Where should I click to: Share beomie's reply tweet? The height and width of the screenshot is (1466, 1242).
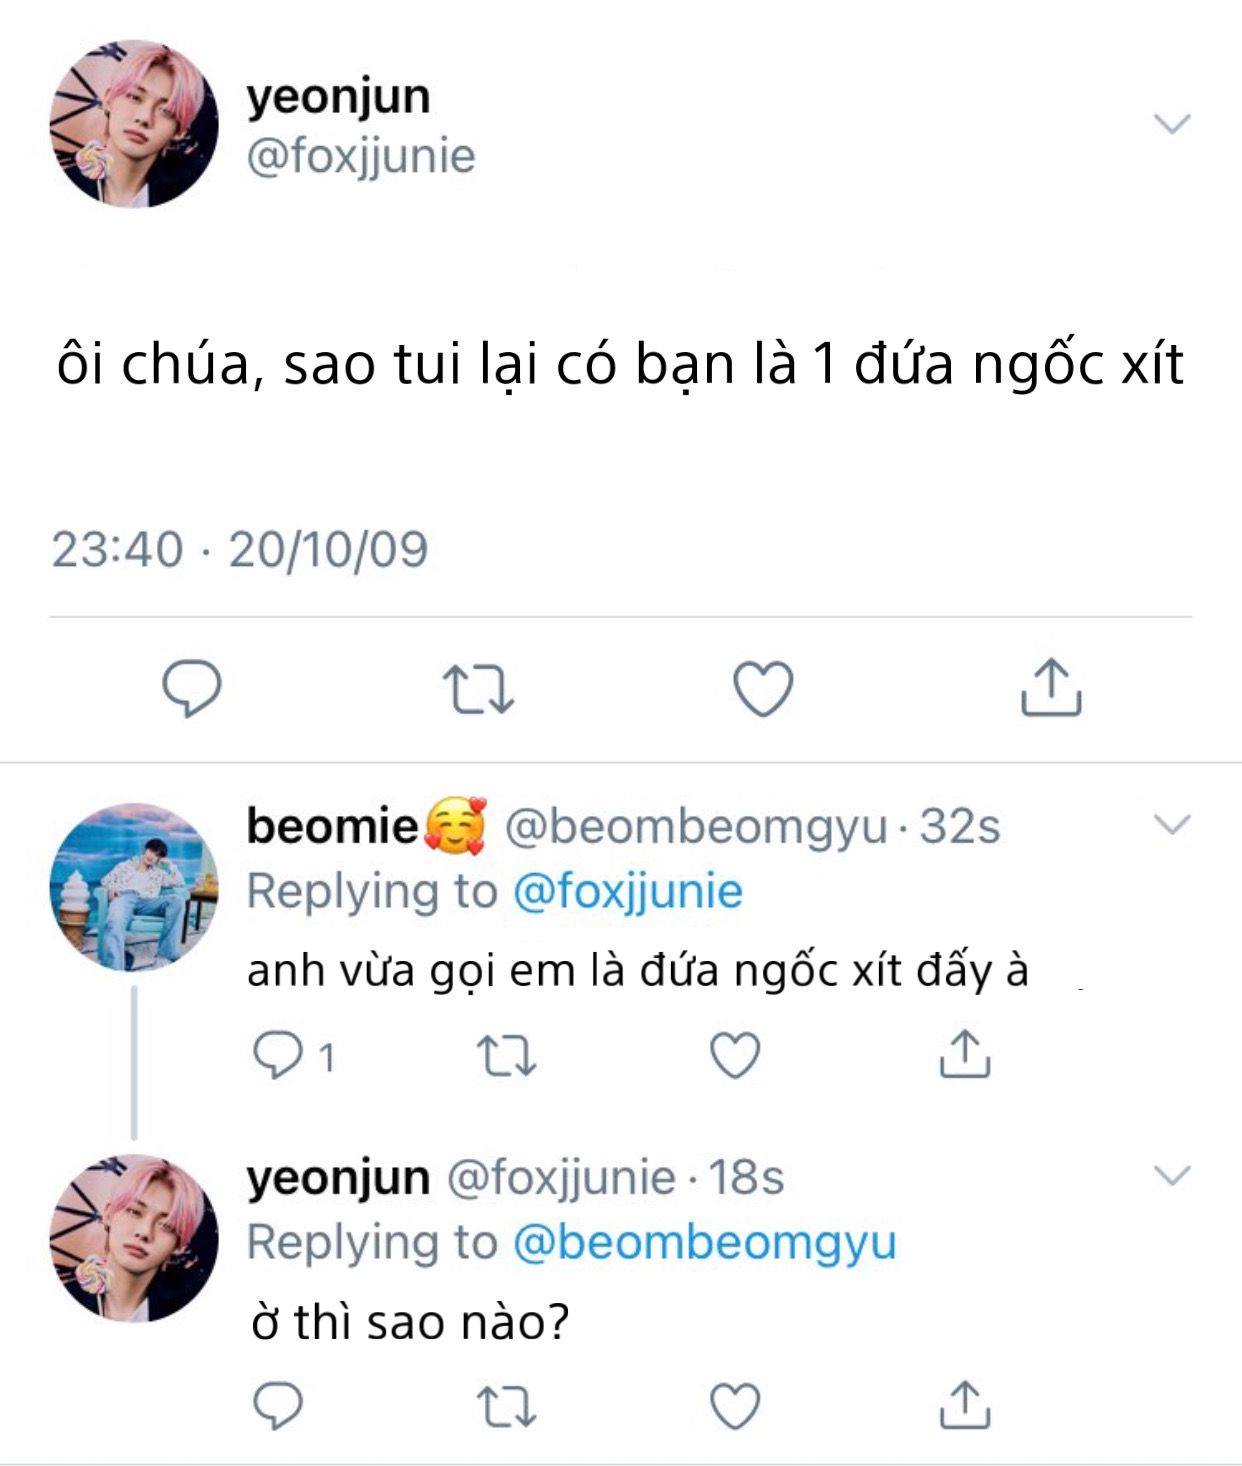pyautogui.click(x=964, y=1054)
